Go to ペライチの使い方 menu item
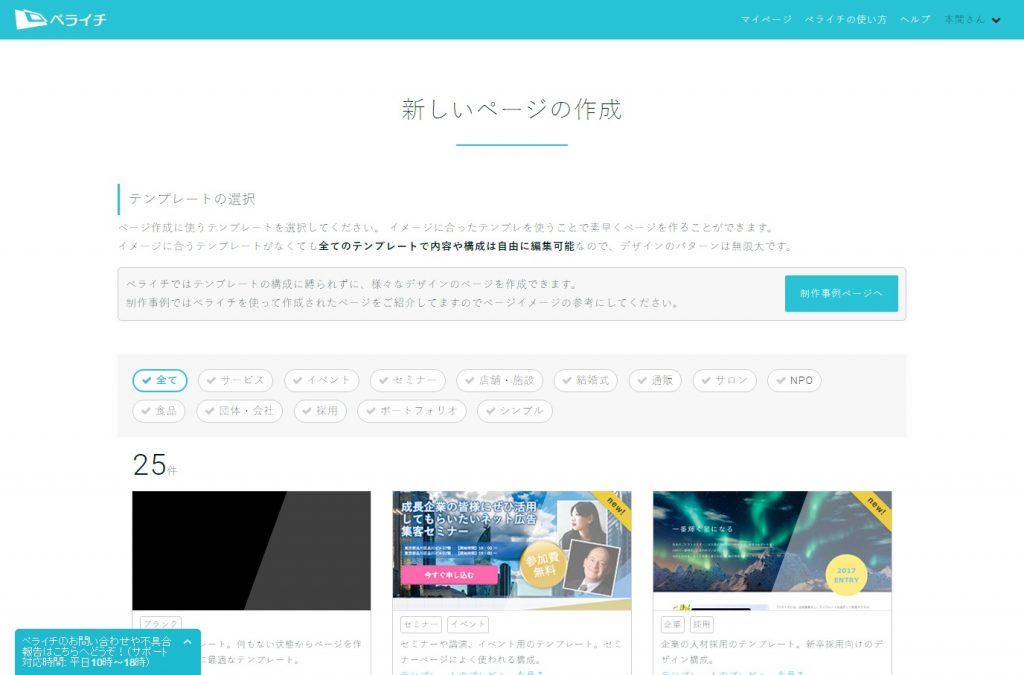 click(845, 20)
